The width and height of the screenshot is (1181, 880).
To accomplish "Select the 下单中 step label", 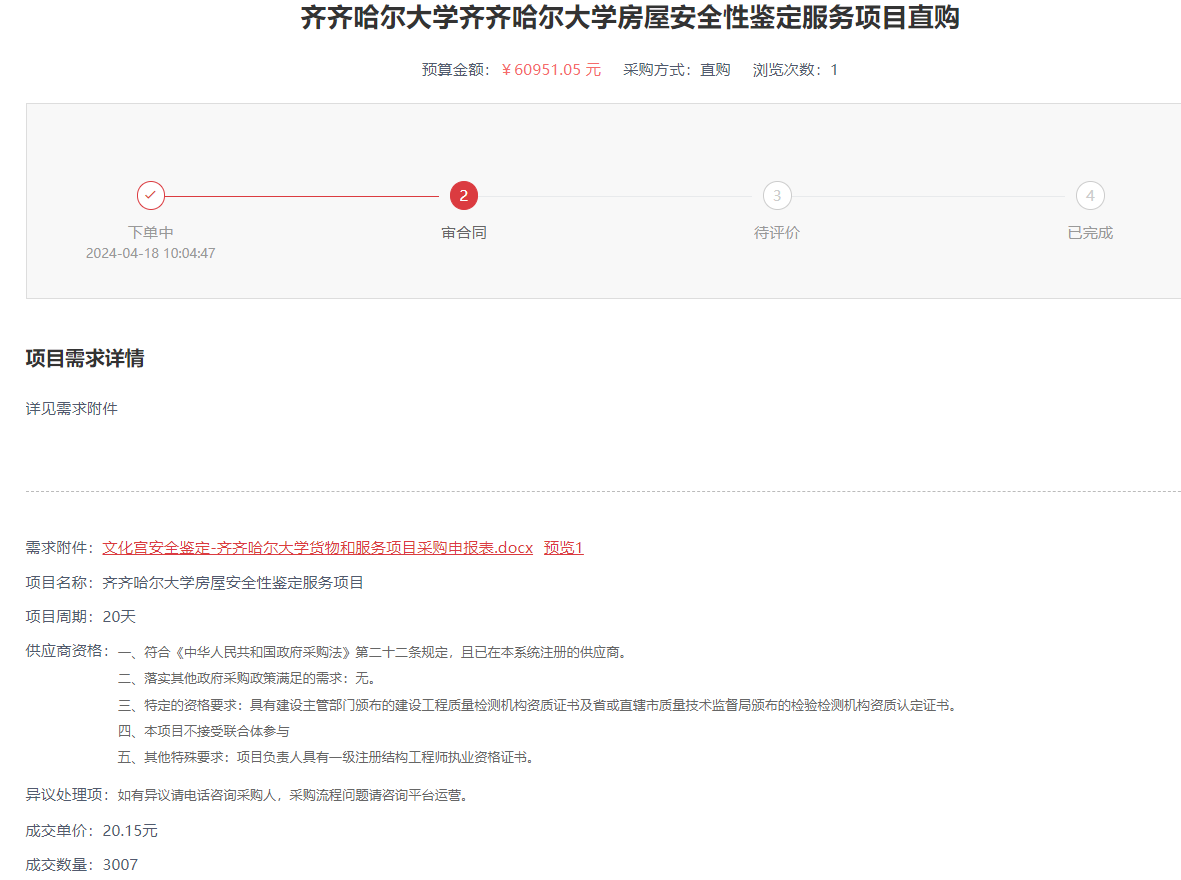I will [151, 232].
